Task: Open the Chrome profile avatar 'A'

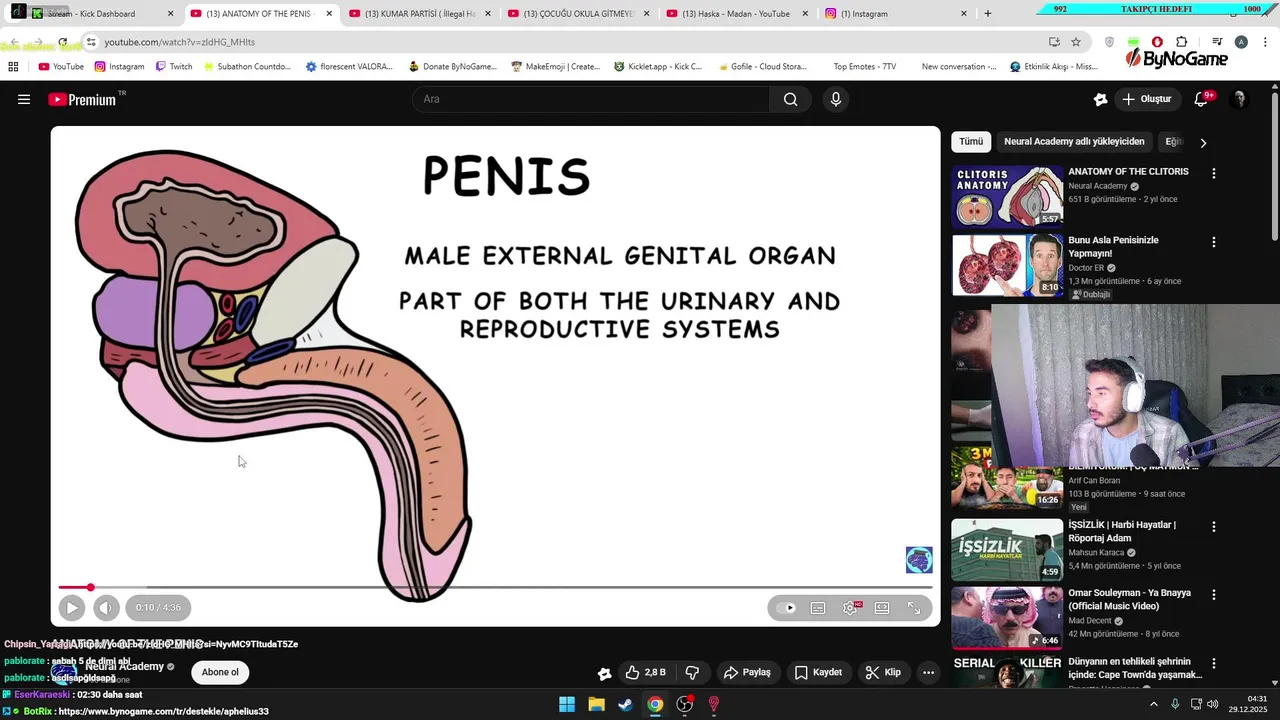Action: (x=1241, y=42)
